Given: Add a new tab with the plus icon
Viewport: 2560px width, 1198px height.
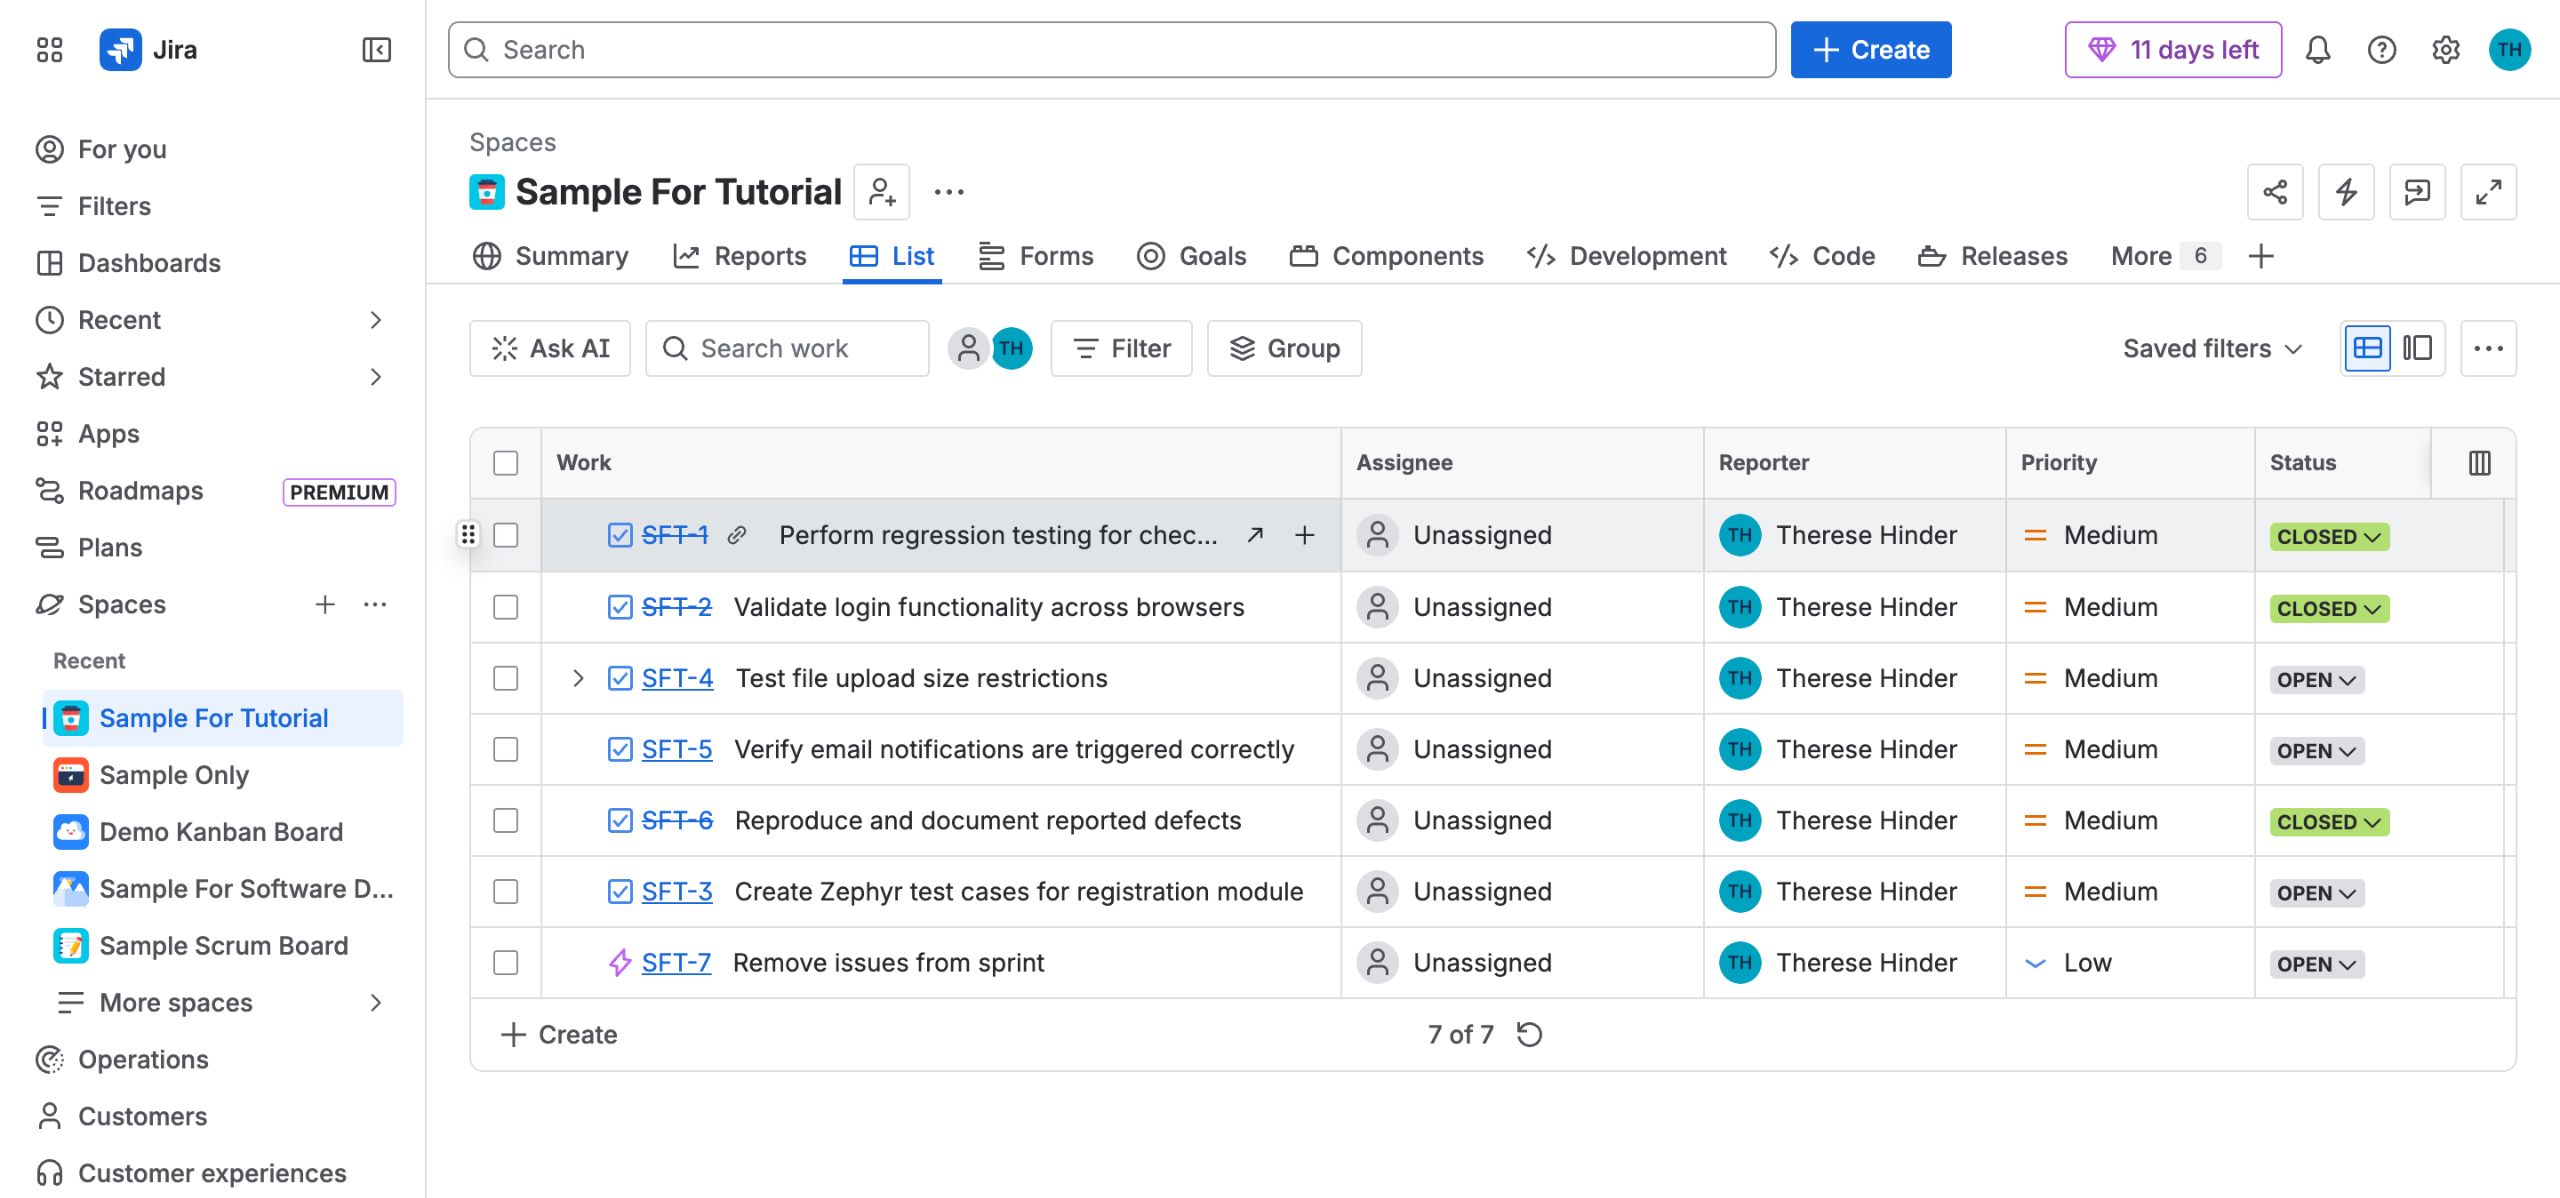Looking at the screenshot, I should tap(2260, 257).
